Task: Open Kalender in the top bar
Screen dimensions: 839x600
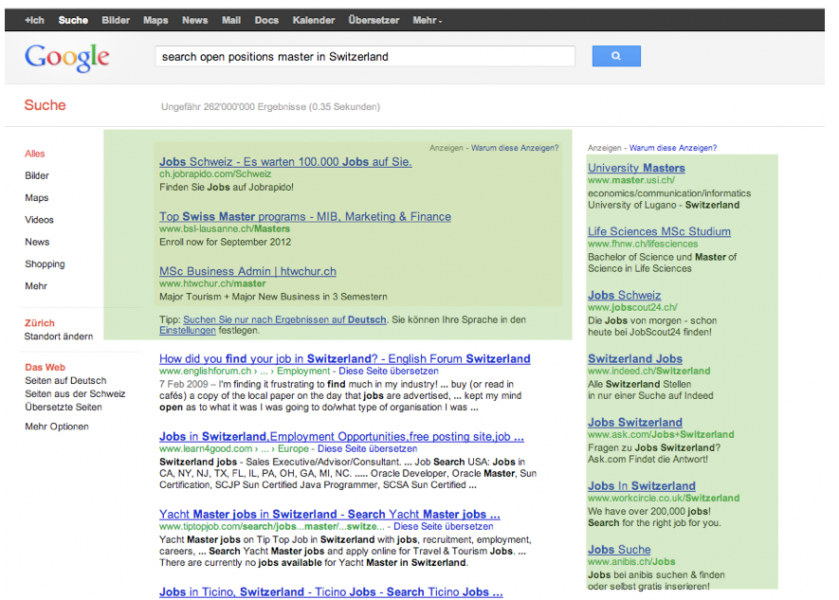Action: pyautogui.click(x=314, y=20)
